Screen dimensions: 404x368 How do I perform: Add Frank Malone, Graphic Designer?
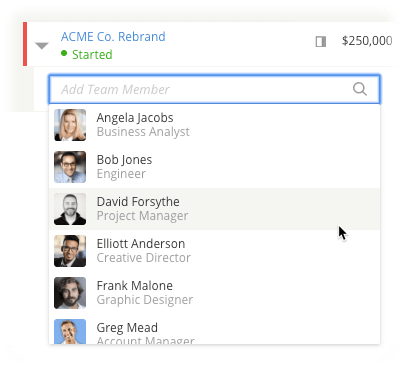point(214,293)
